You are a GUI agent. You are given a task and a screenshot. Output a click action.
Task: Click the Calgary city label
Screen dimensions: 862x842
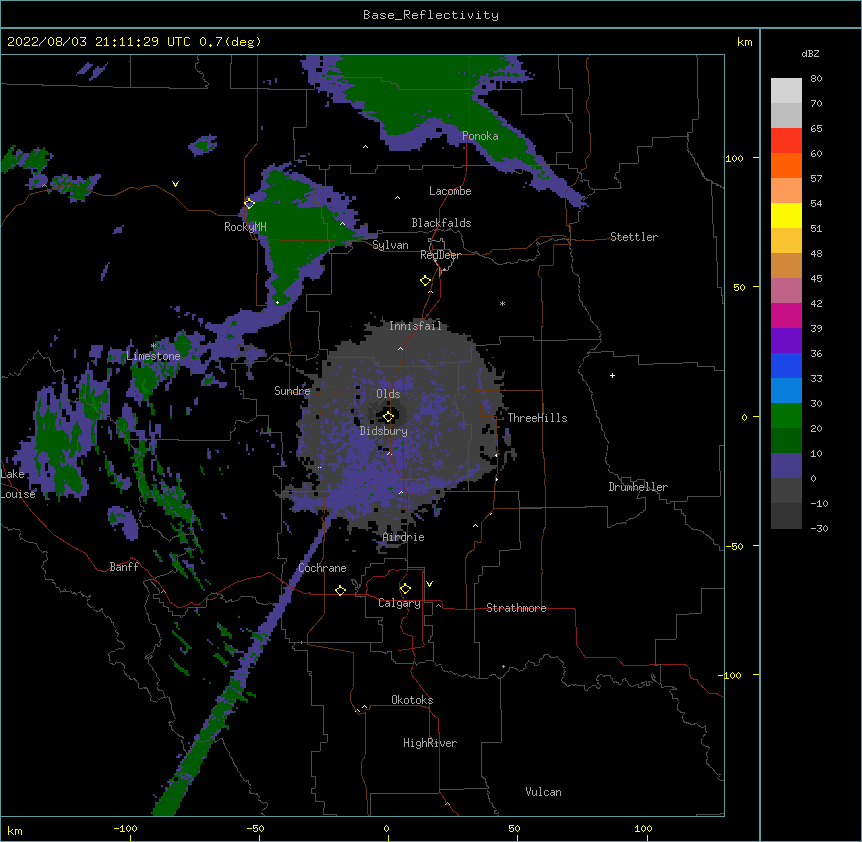point(399,603)
